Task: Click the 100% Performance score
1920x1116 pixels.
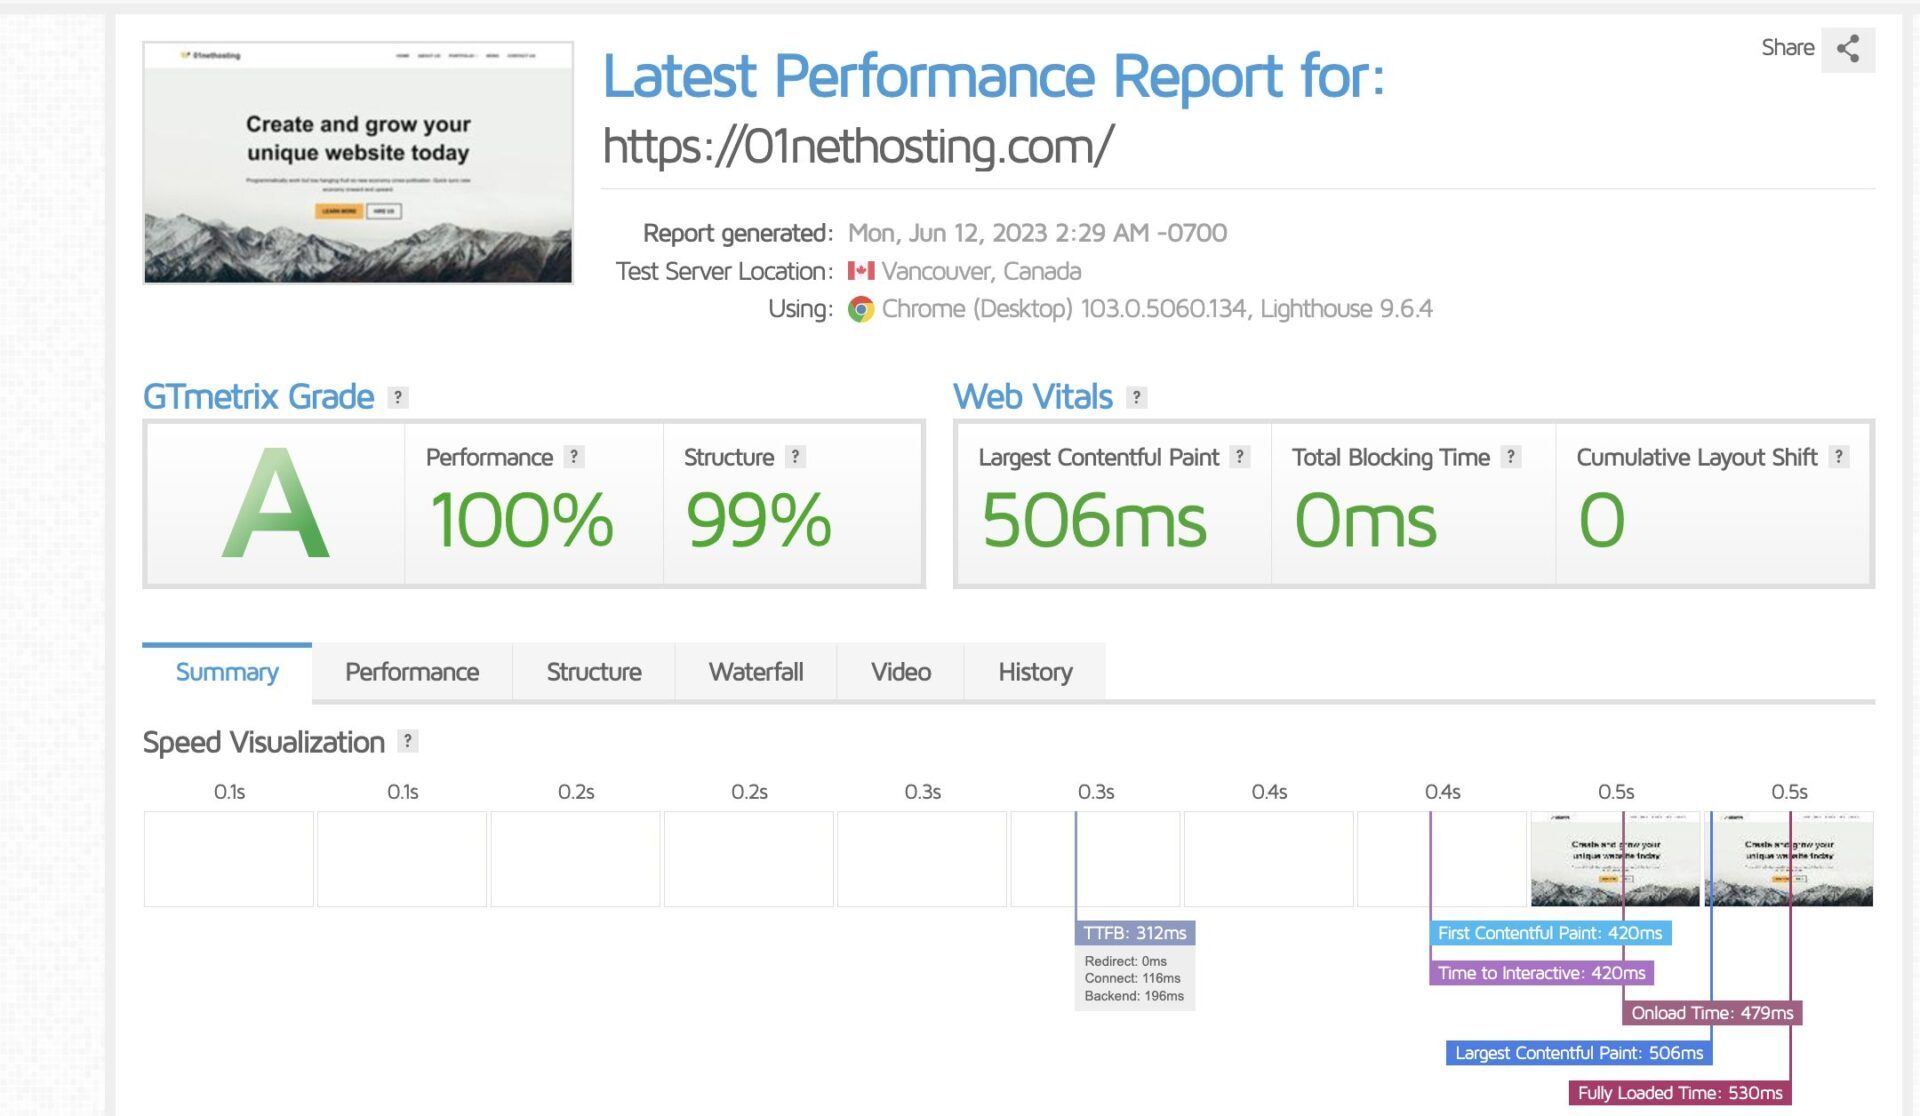Action: (x=521, y=520)
